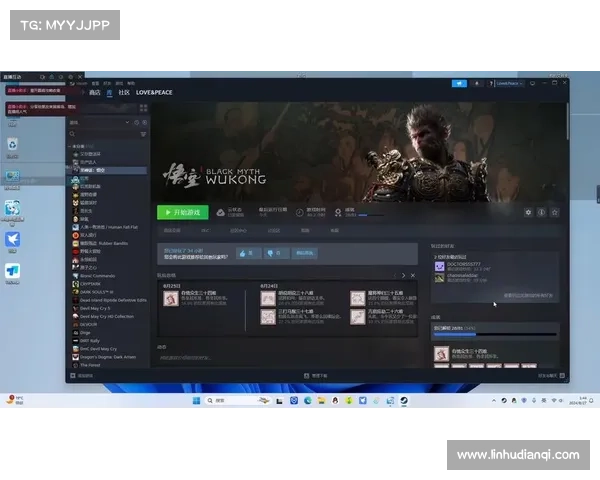The height and width of the screenshot is (480, 600).
Task: Open the Steam notifications bell icon
Action: pyautogui.click(x=477, y=83)
